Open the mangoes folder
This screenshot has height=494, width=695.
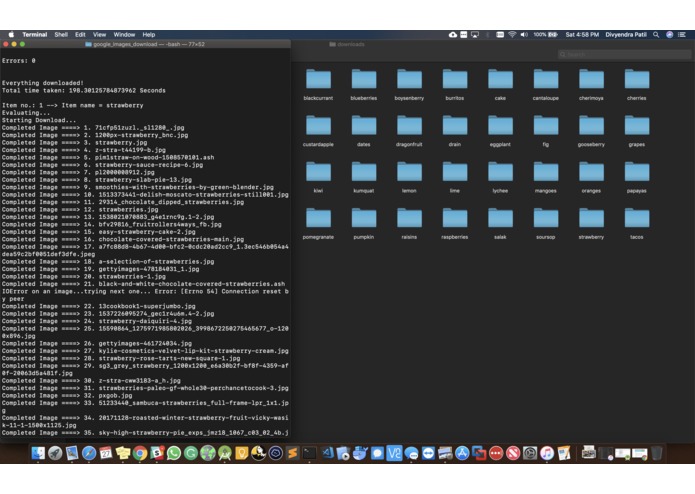tap(546, 172)
